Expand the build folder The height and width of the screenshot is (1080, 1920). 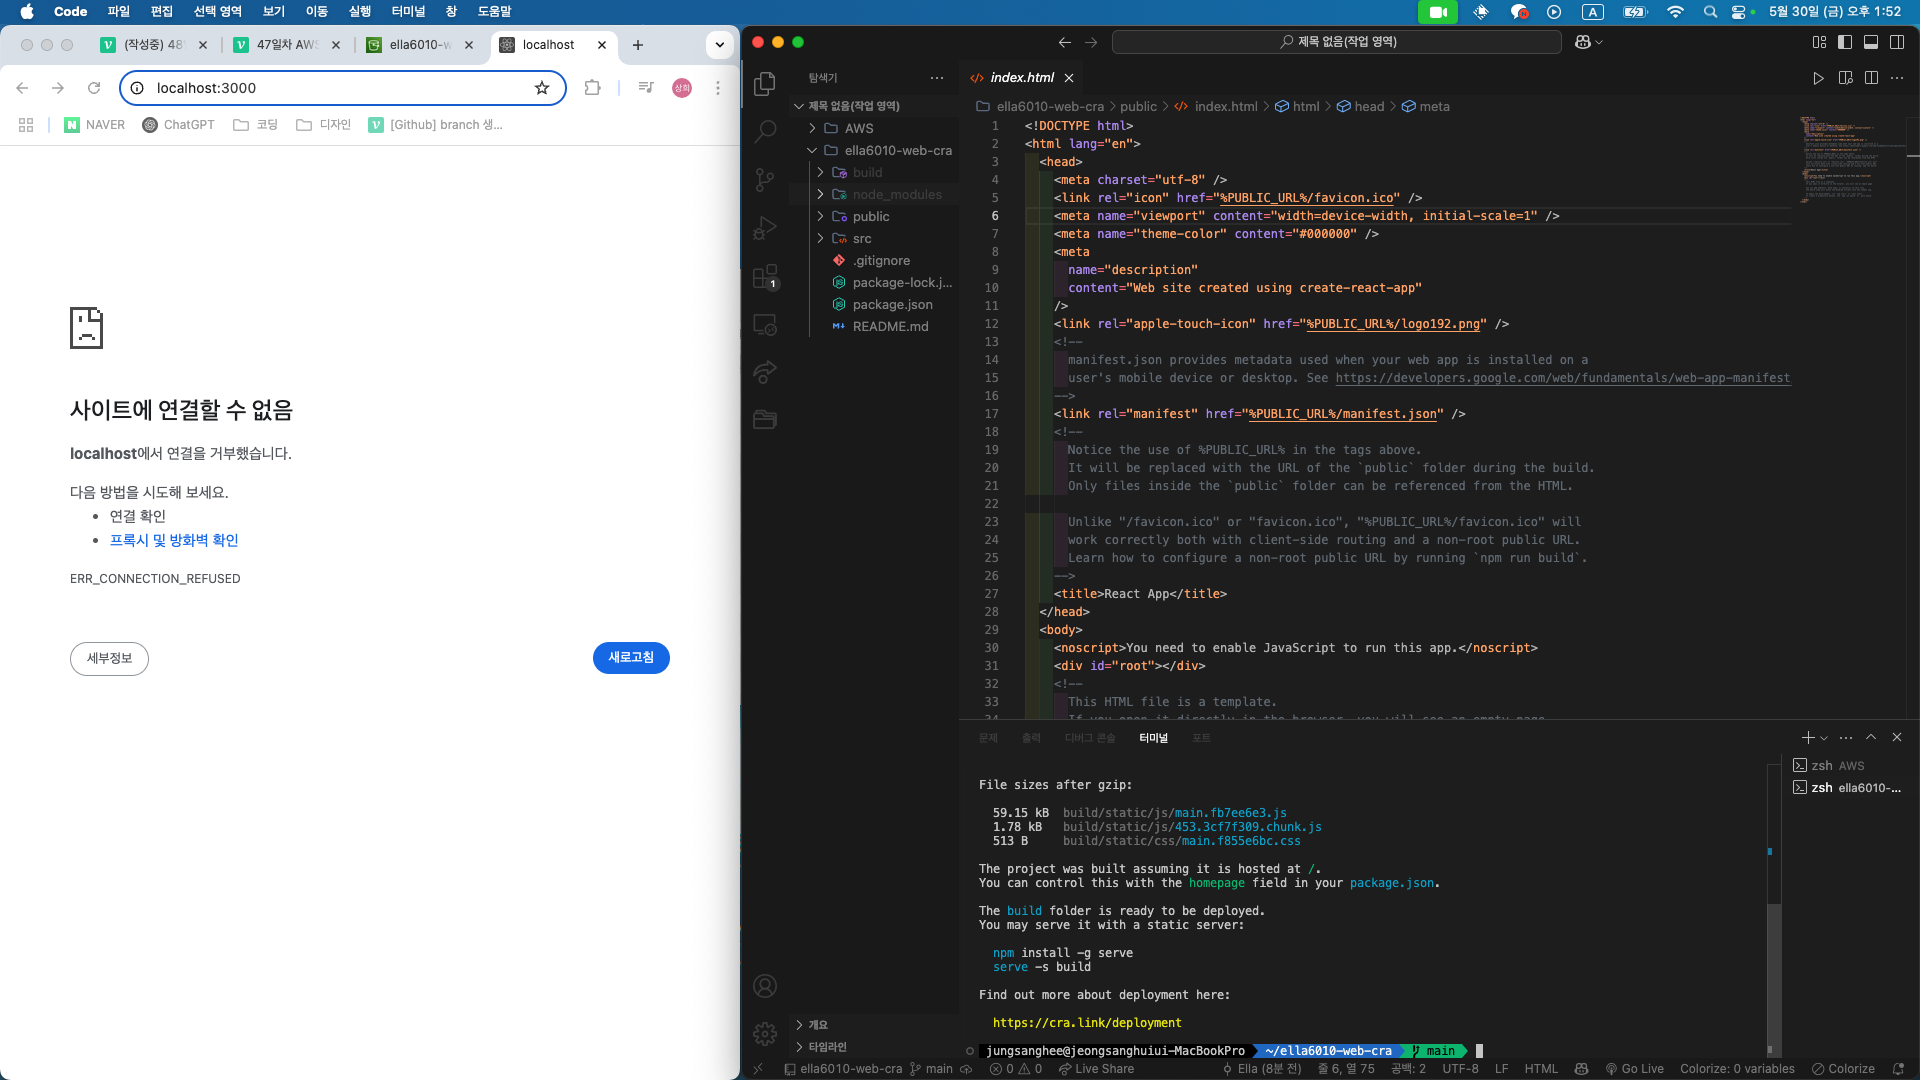click(x=821, y=172)
